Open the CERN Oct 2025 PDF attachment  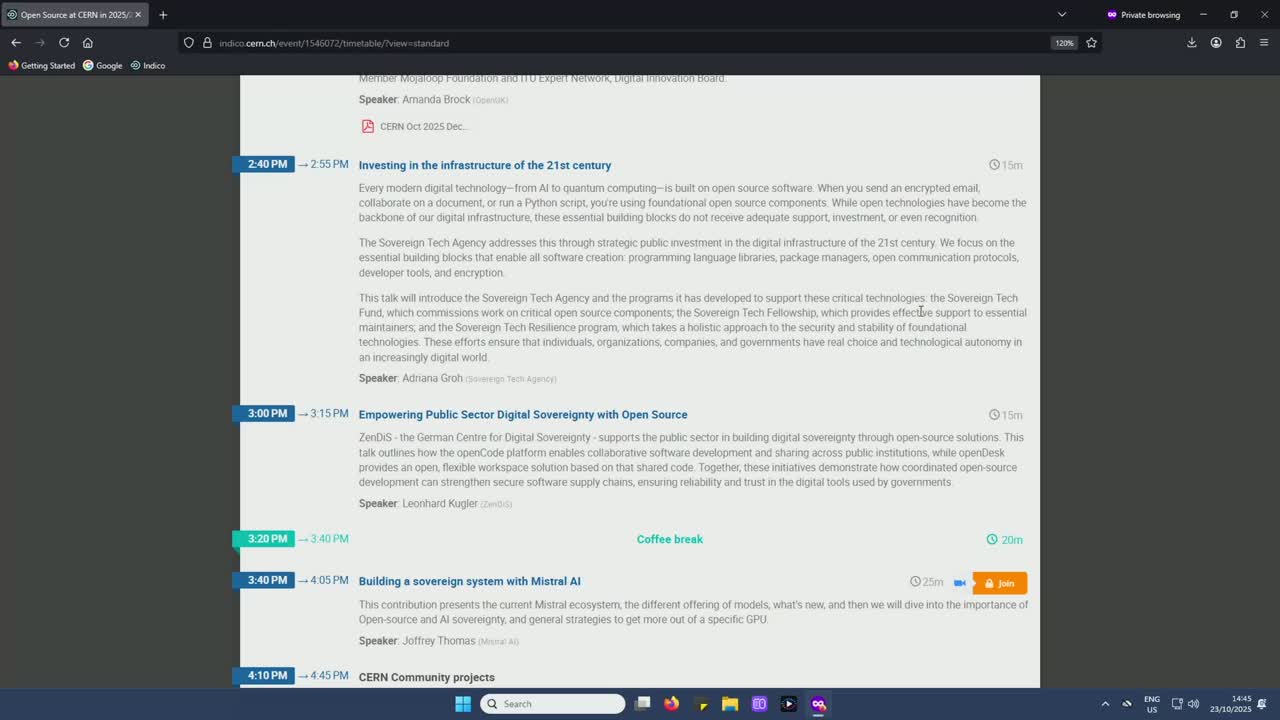coord(415,126)
